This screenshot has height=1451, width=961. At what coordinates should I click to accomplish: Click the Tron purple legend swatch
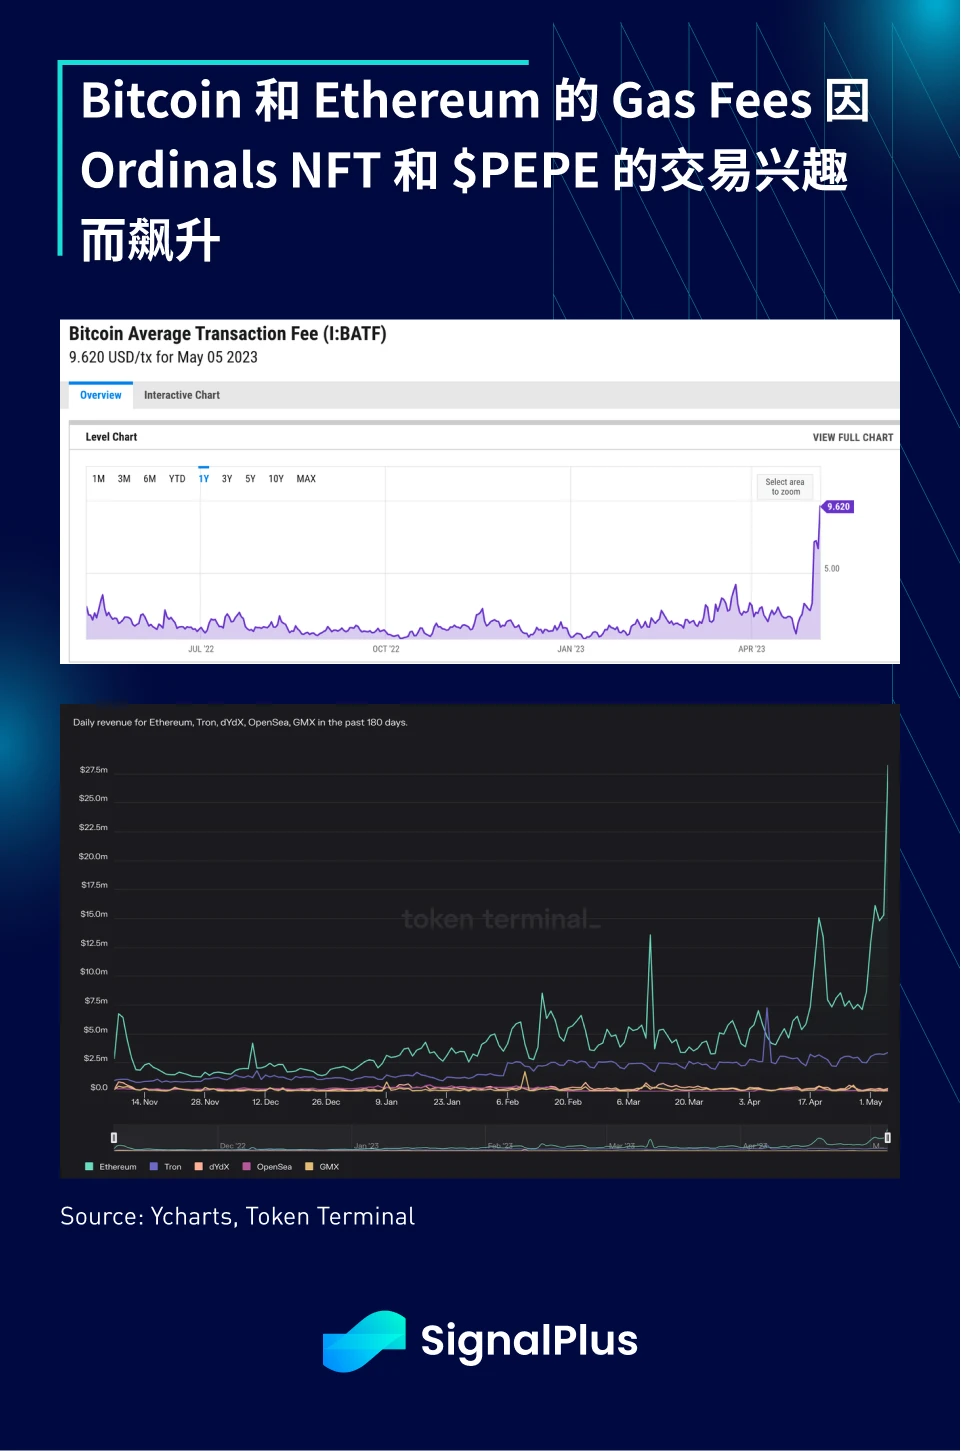(x=154, y=1167)
